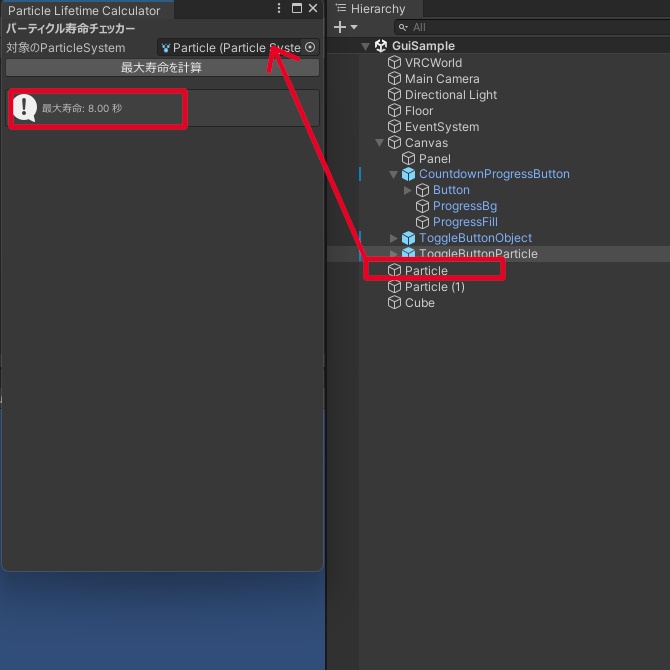This screenshot has width=670, height=670.
Task: Select the GuiSample scene row
Action: pyautogui.click(x=498, y=46)
